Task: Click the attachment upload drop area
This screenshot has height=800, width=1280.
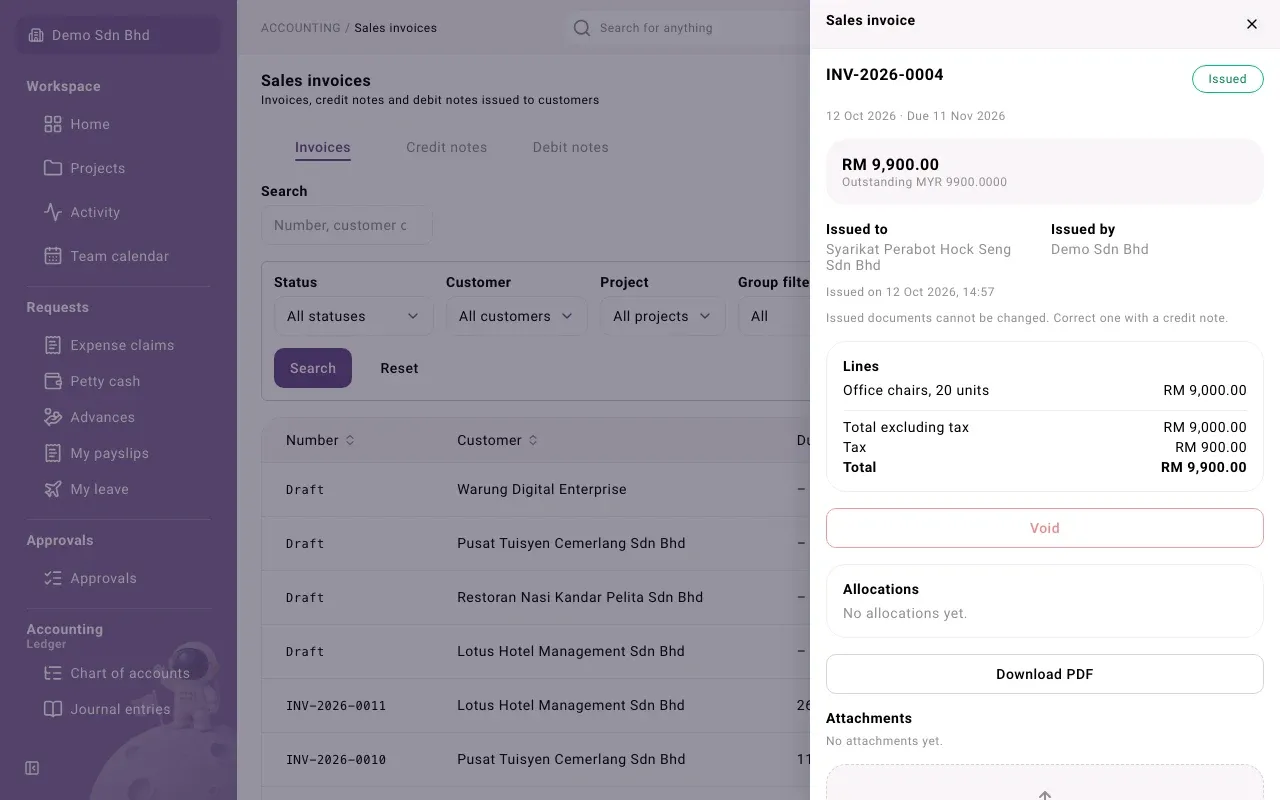Action: [x=1045, y=783]
